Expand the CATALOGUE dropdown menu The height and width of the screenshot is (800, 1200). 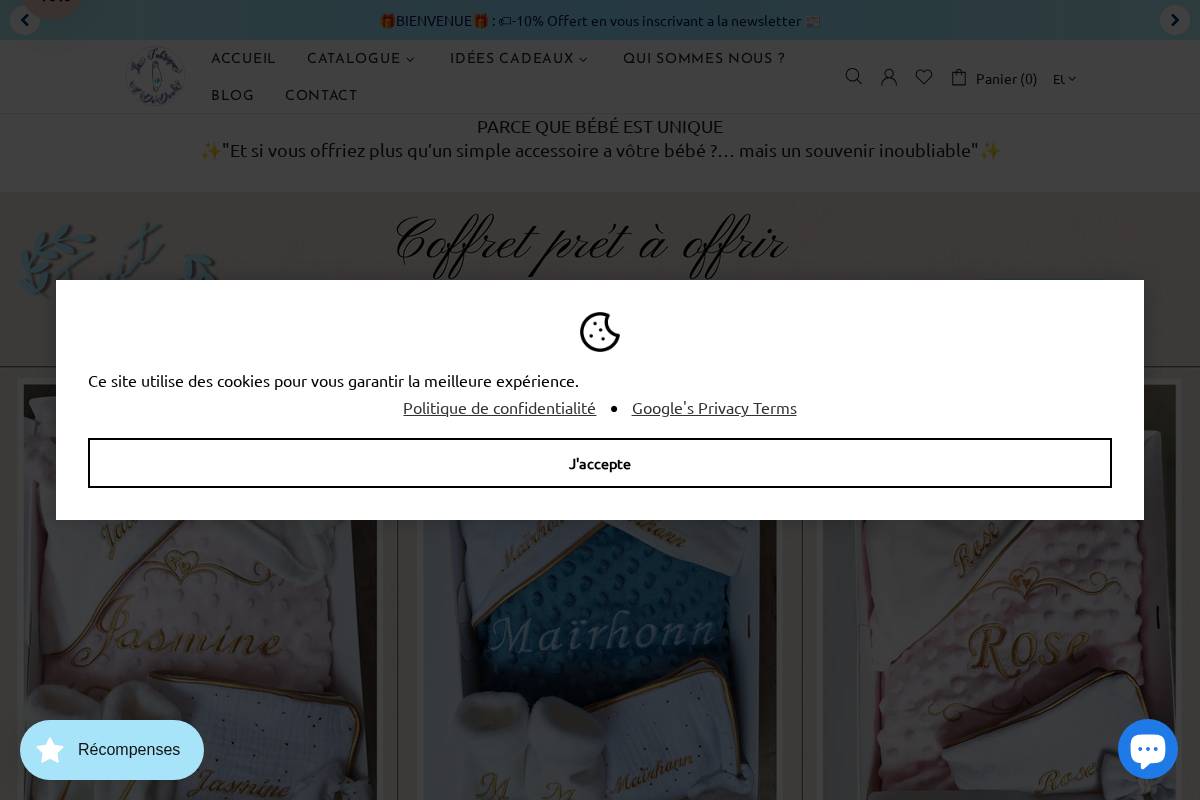(x=360, y=58)
